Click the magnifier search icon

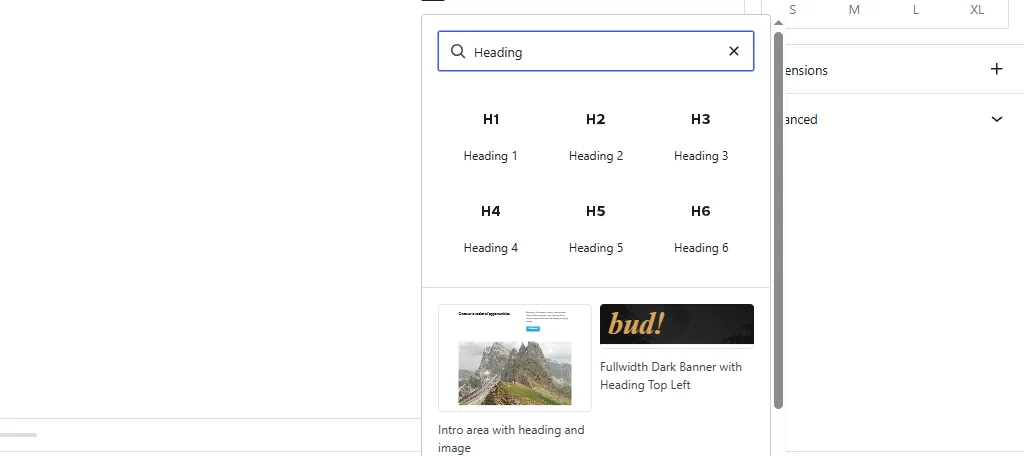458,52
